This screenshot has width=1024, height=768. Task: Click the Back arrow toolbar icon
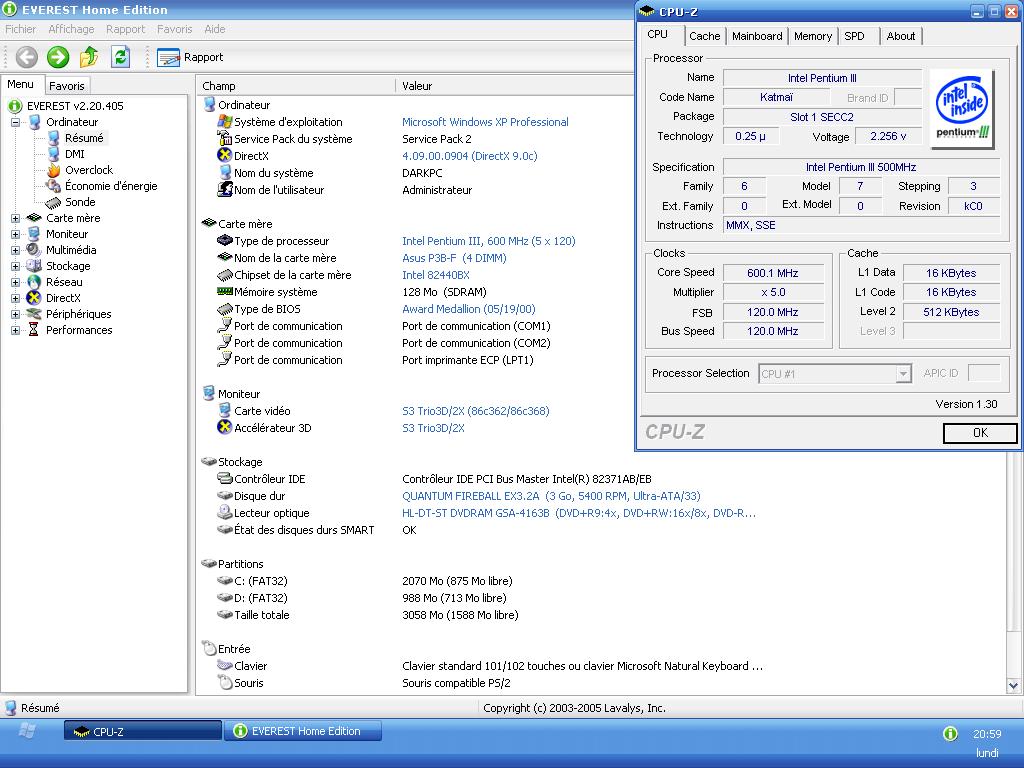(27, 57)
